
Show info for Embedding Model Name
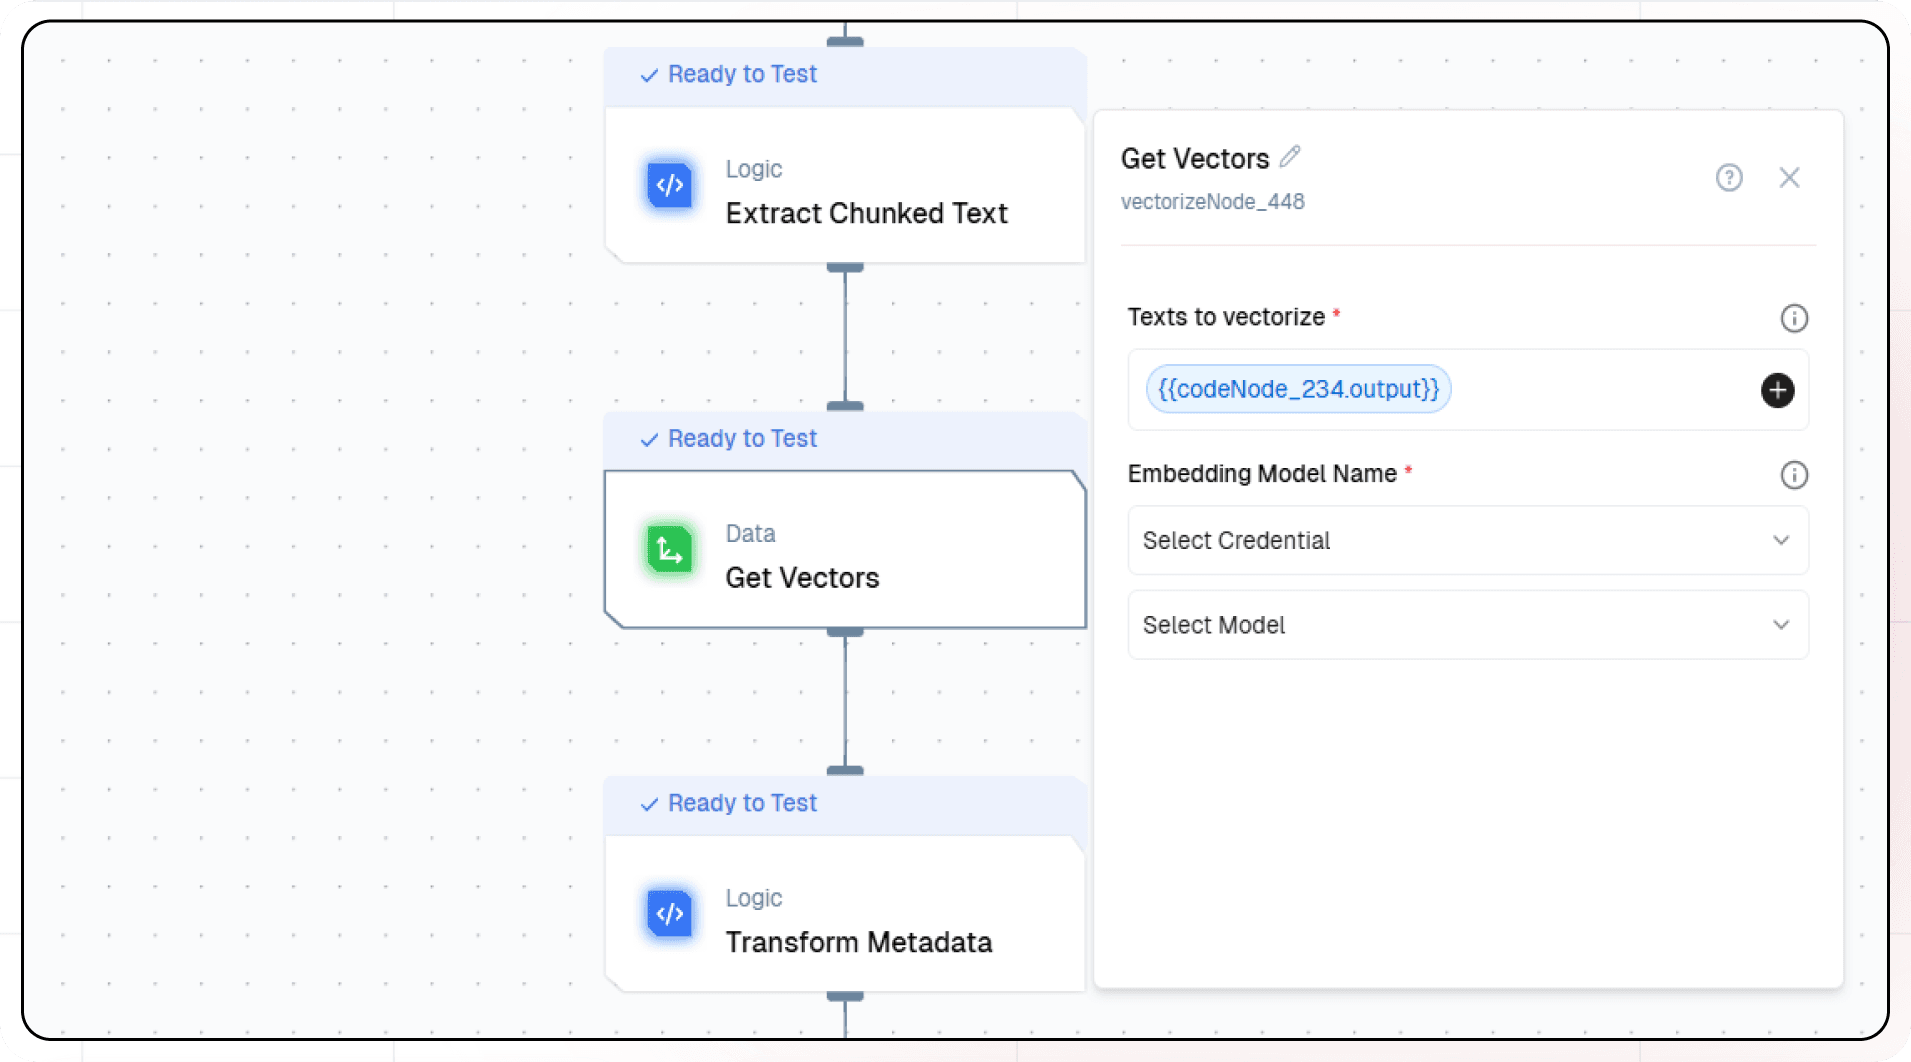click(x=1794, y=475)
